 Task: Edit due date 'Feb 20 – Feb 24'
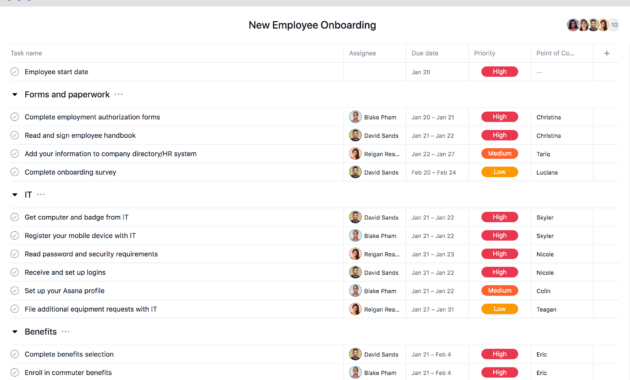[434, 172]
